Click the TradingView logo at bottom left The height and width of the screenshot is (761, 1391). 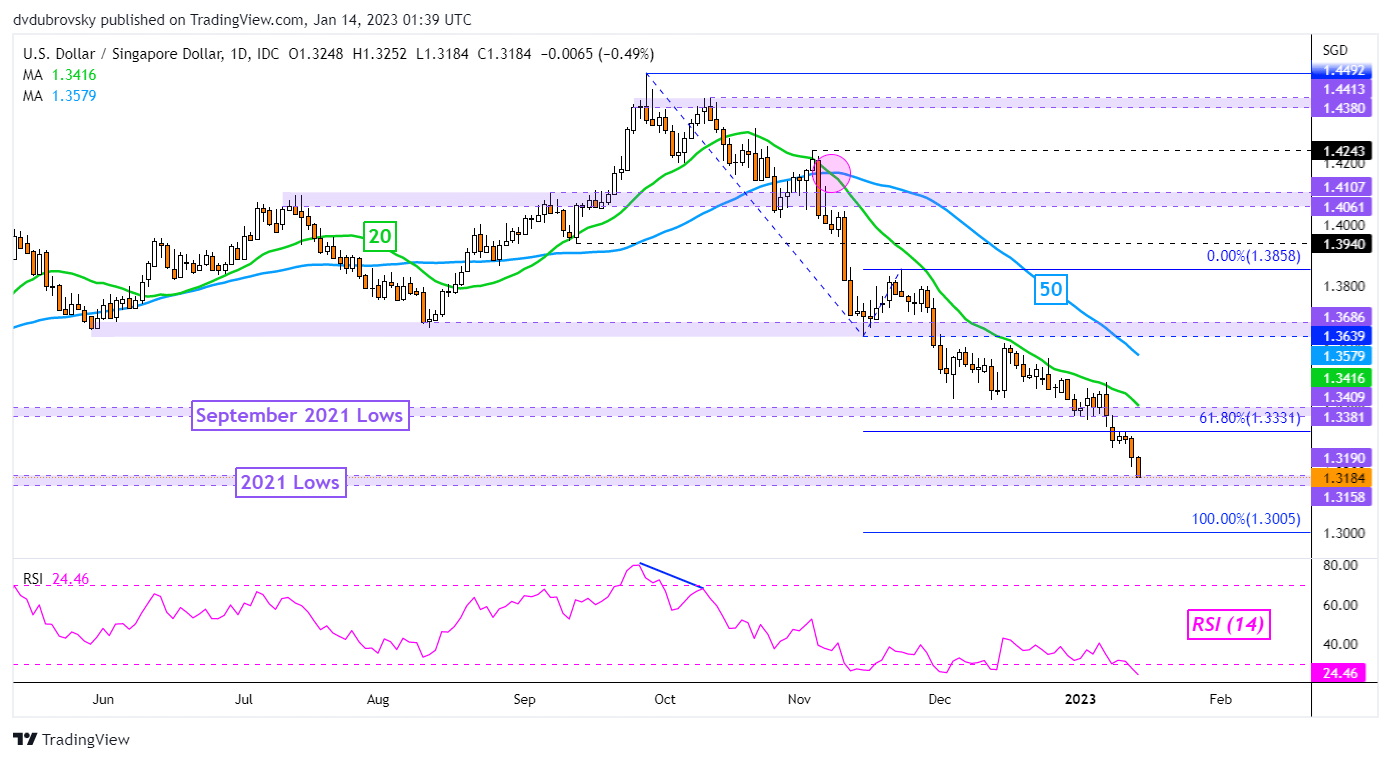[71, 740]
